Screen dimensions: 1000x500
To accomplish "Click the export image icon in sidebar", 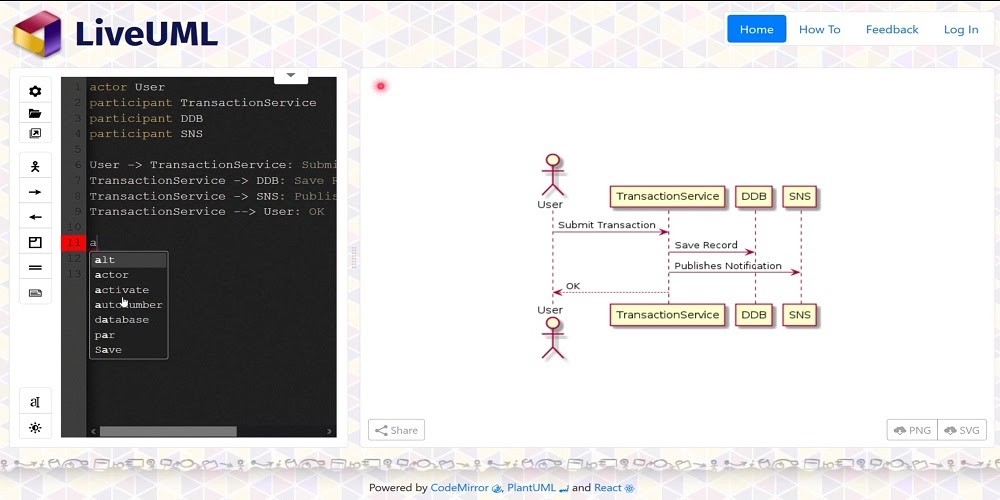I will [x=35, y=133].
